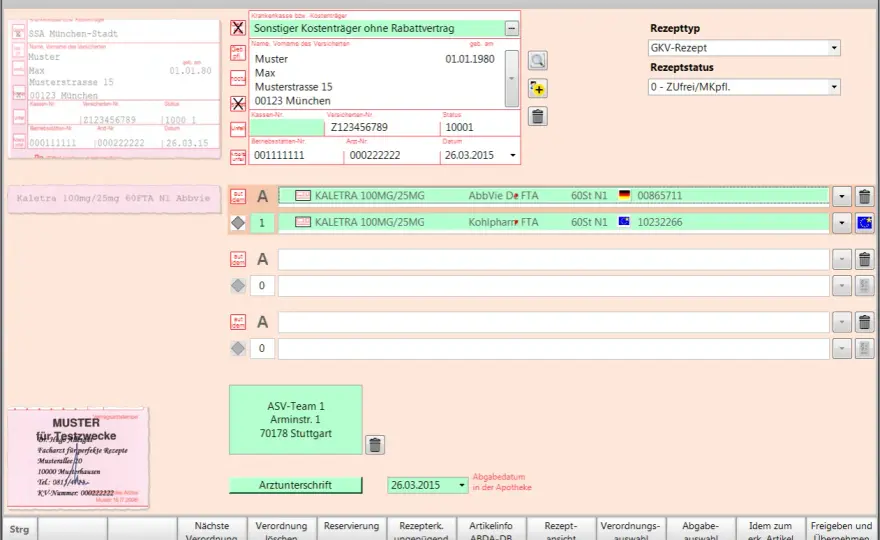Image resolution: width=880 pixels, height=540 pixels.
Task: Open the Abgabedatum 26.03.2015 date dropdown
Action: pos(461,485)
